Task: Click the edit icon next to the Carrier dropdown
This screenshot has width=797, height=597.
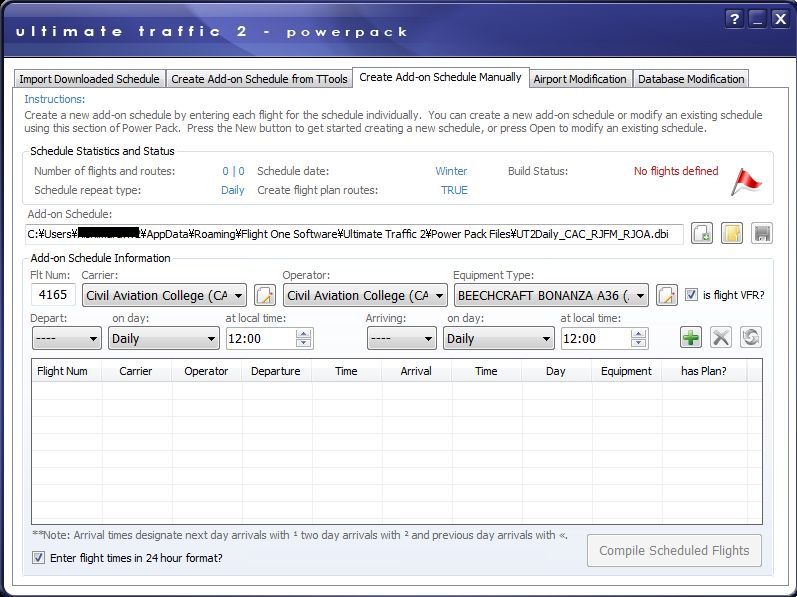Action: click(265, 295)
